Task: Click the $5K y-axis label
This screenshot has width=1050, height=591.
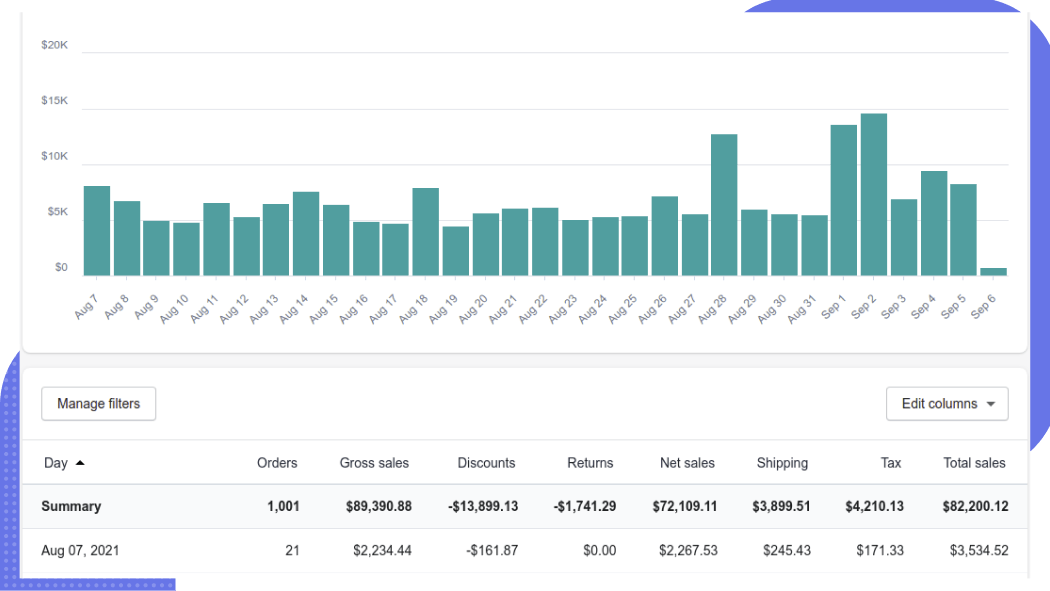Action: coord(58,212)
